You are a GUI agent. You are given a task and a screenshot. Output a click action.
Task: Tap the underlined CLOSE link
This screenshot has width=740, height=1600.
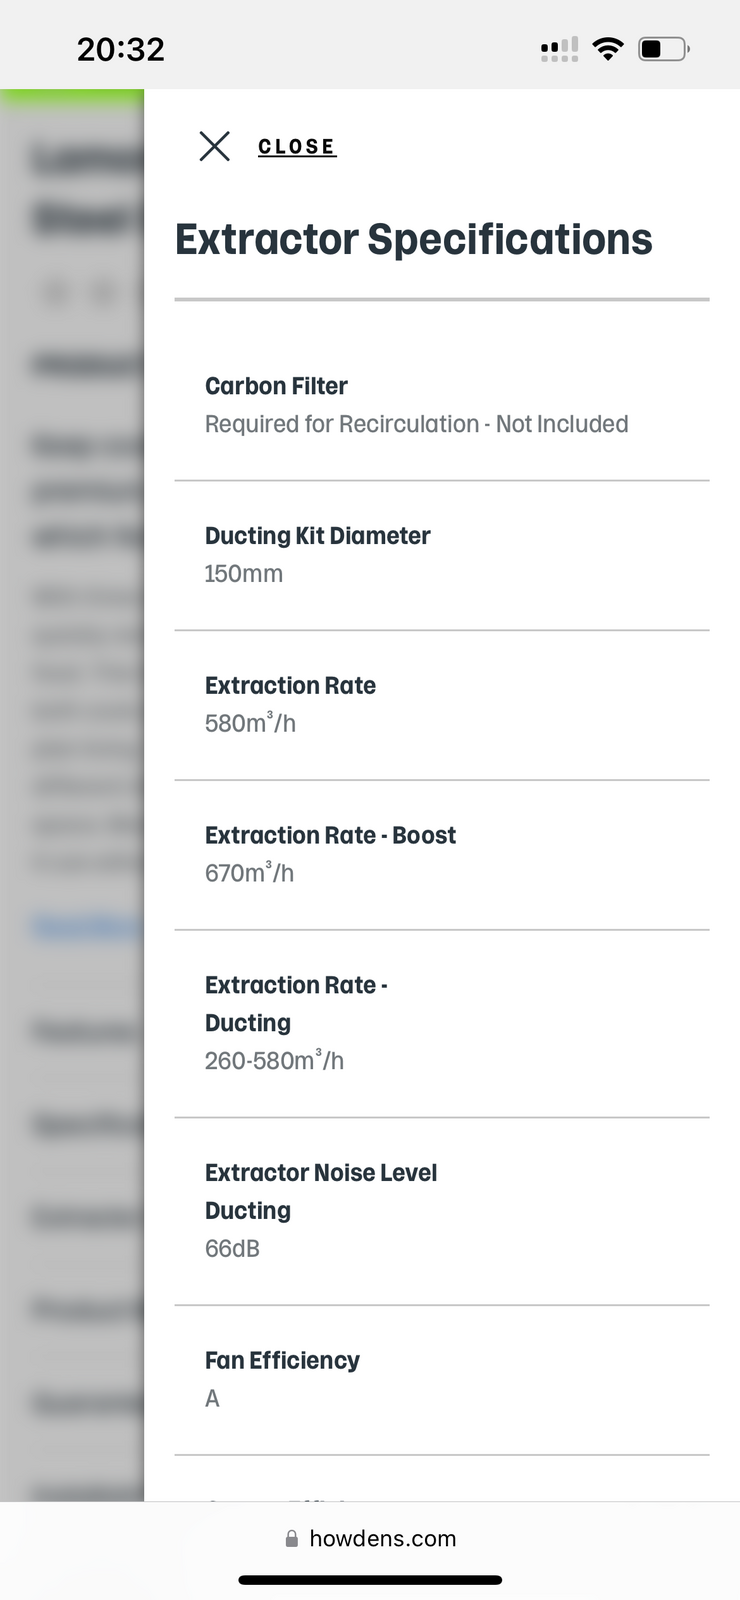[296, 147]
